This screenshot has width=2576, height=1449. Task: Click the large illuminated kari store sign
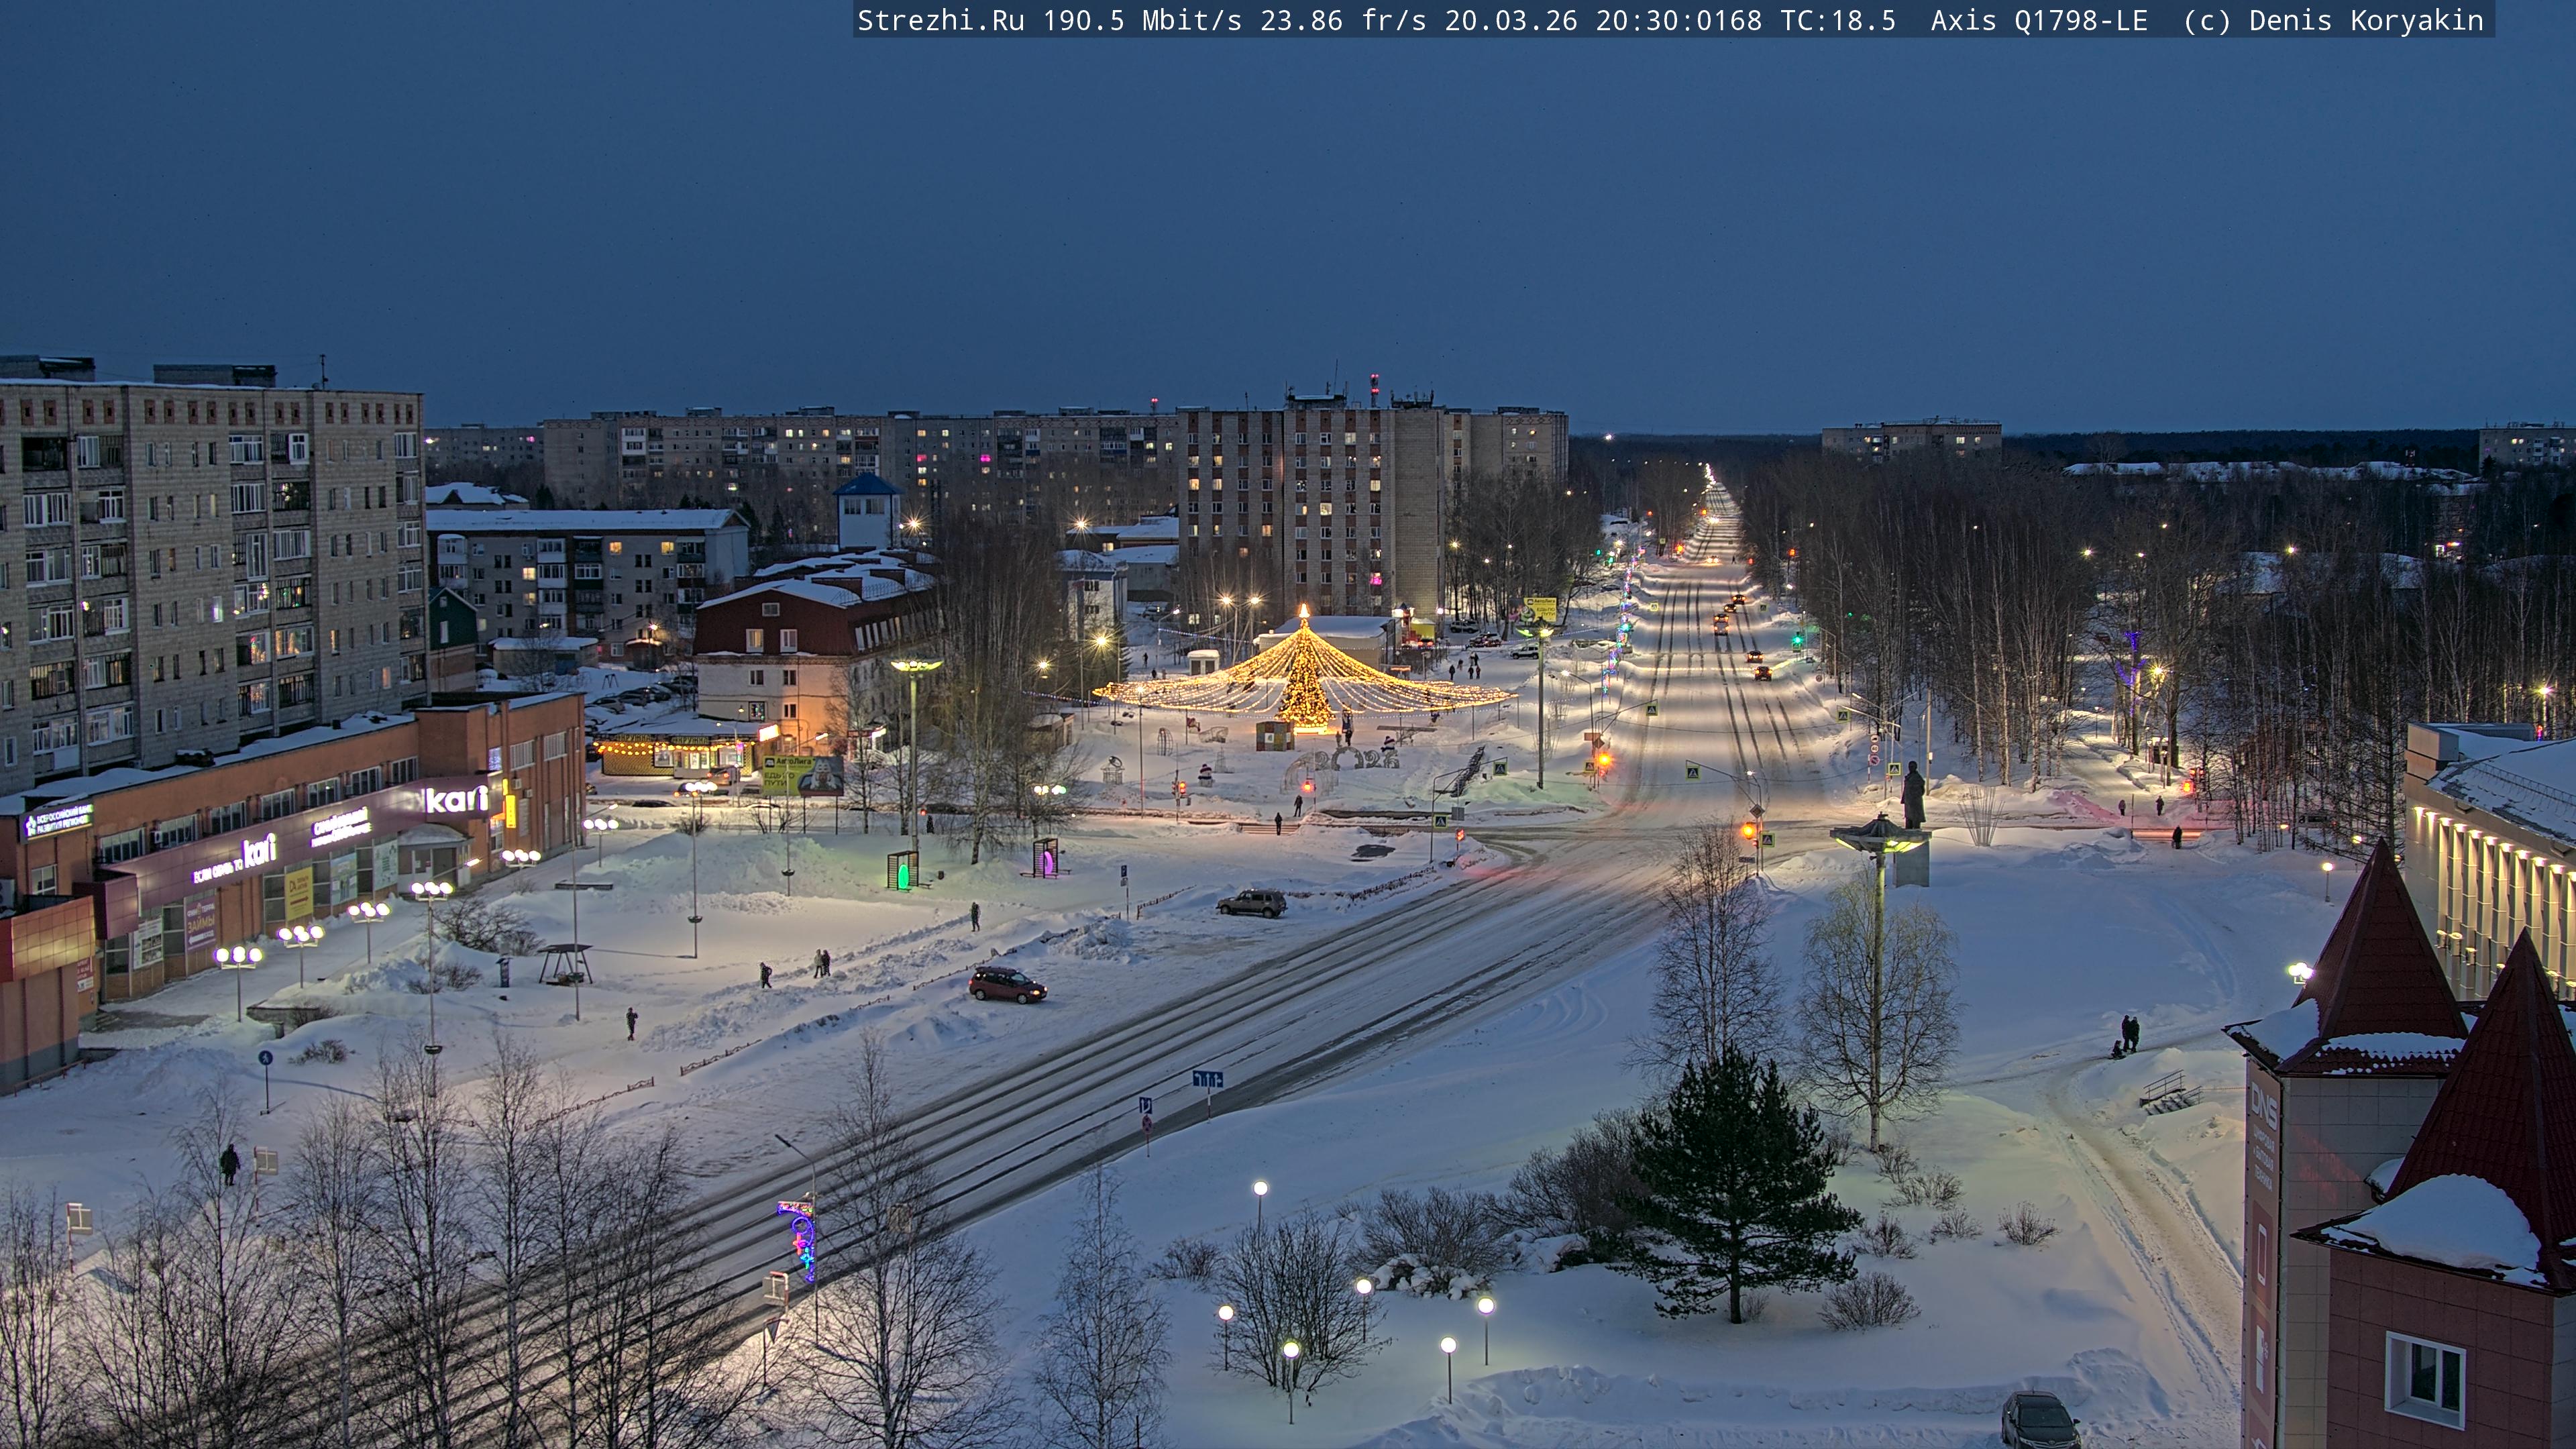(456, 799)
